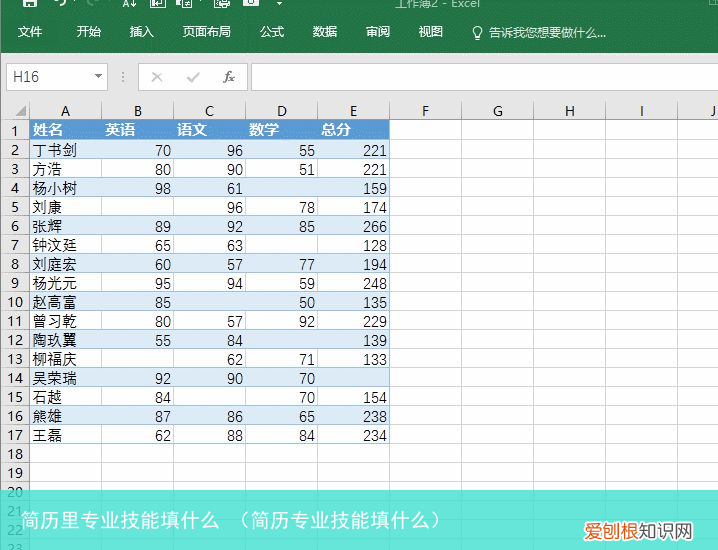The width and height of the screenshot is (718, 550).
Task: Select the cell with name 刘康
Action: [65, 207]
